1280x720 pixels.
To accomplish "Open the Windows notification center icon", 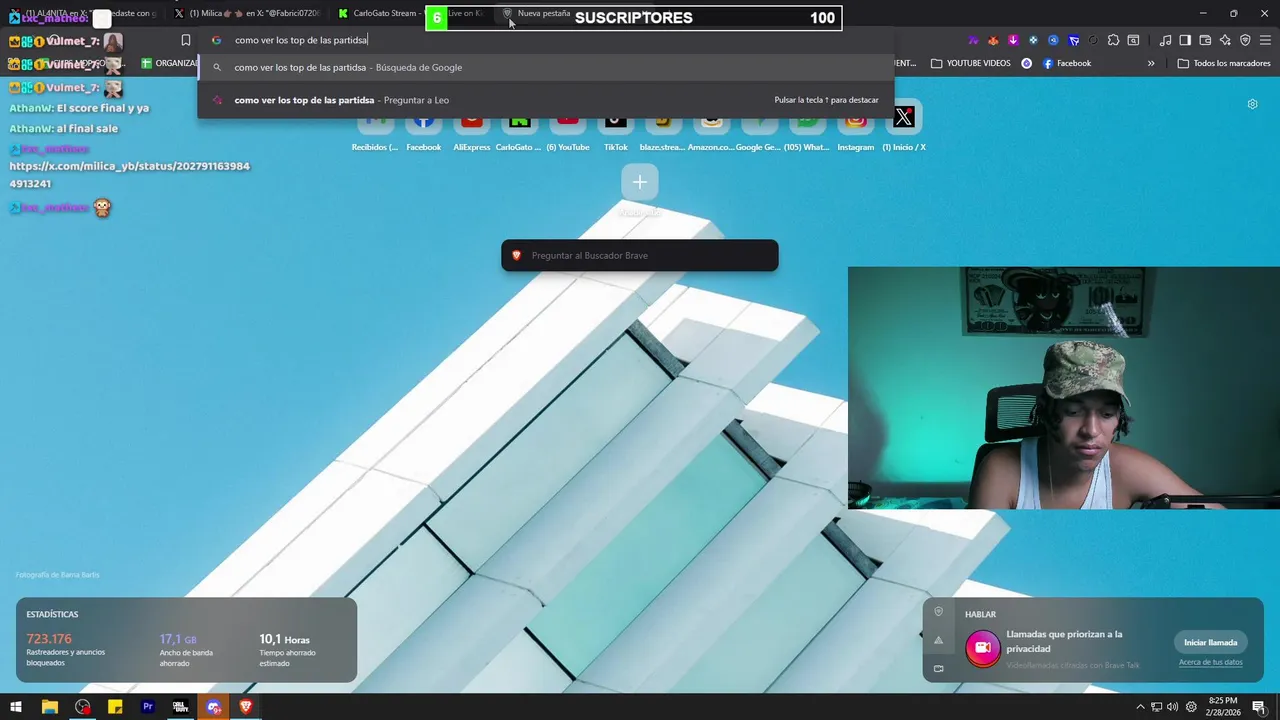I will point(1259,707).
